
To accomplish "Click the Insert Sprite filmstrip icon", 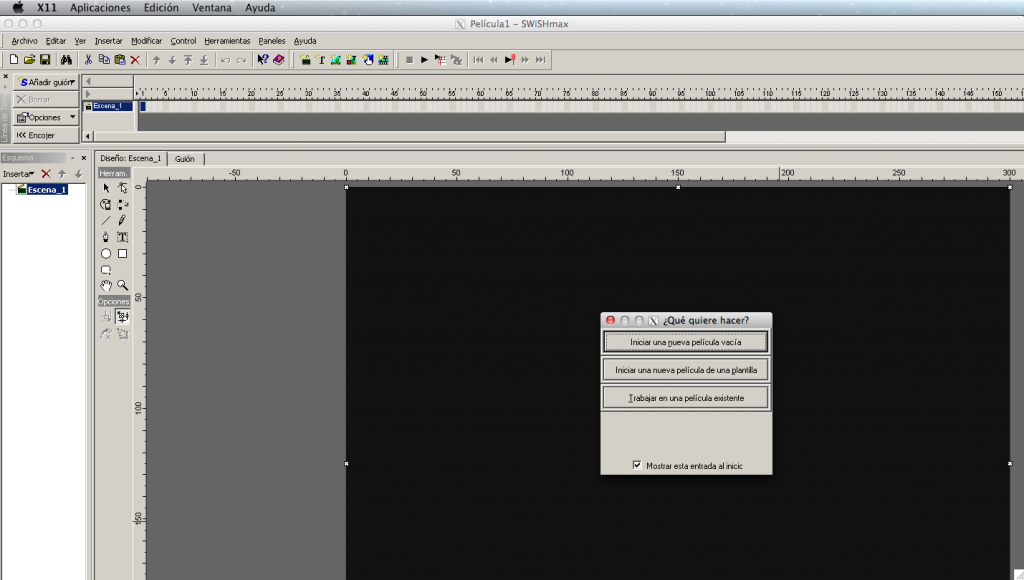I will click(383, 59).
